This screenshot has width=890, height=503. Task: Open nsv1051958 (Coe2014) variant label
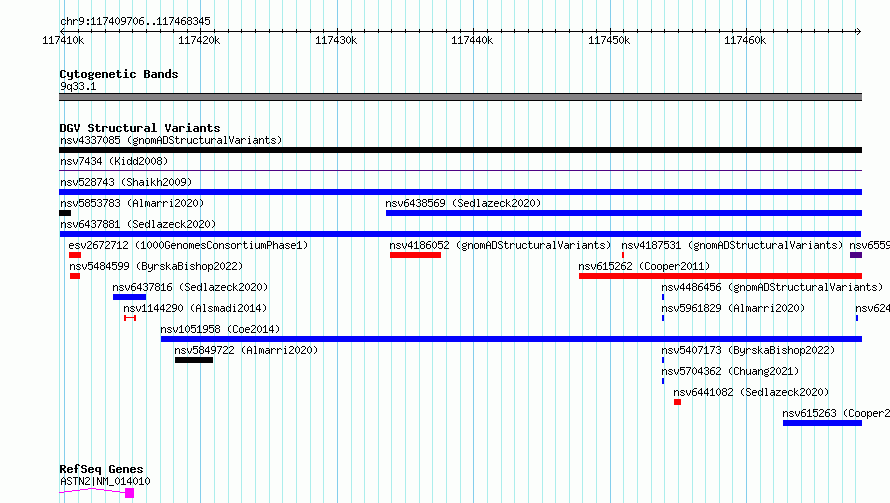tap(220, 329)
